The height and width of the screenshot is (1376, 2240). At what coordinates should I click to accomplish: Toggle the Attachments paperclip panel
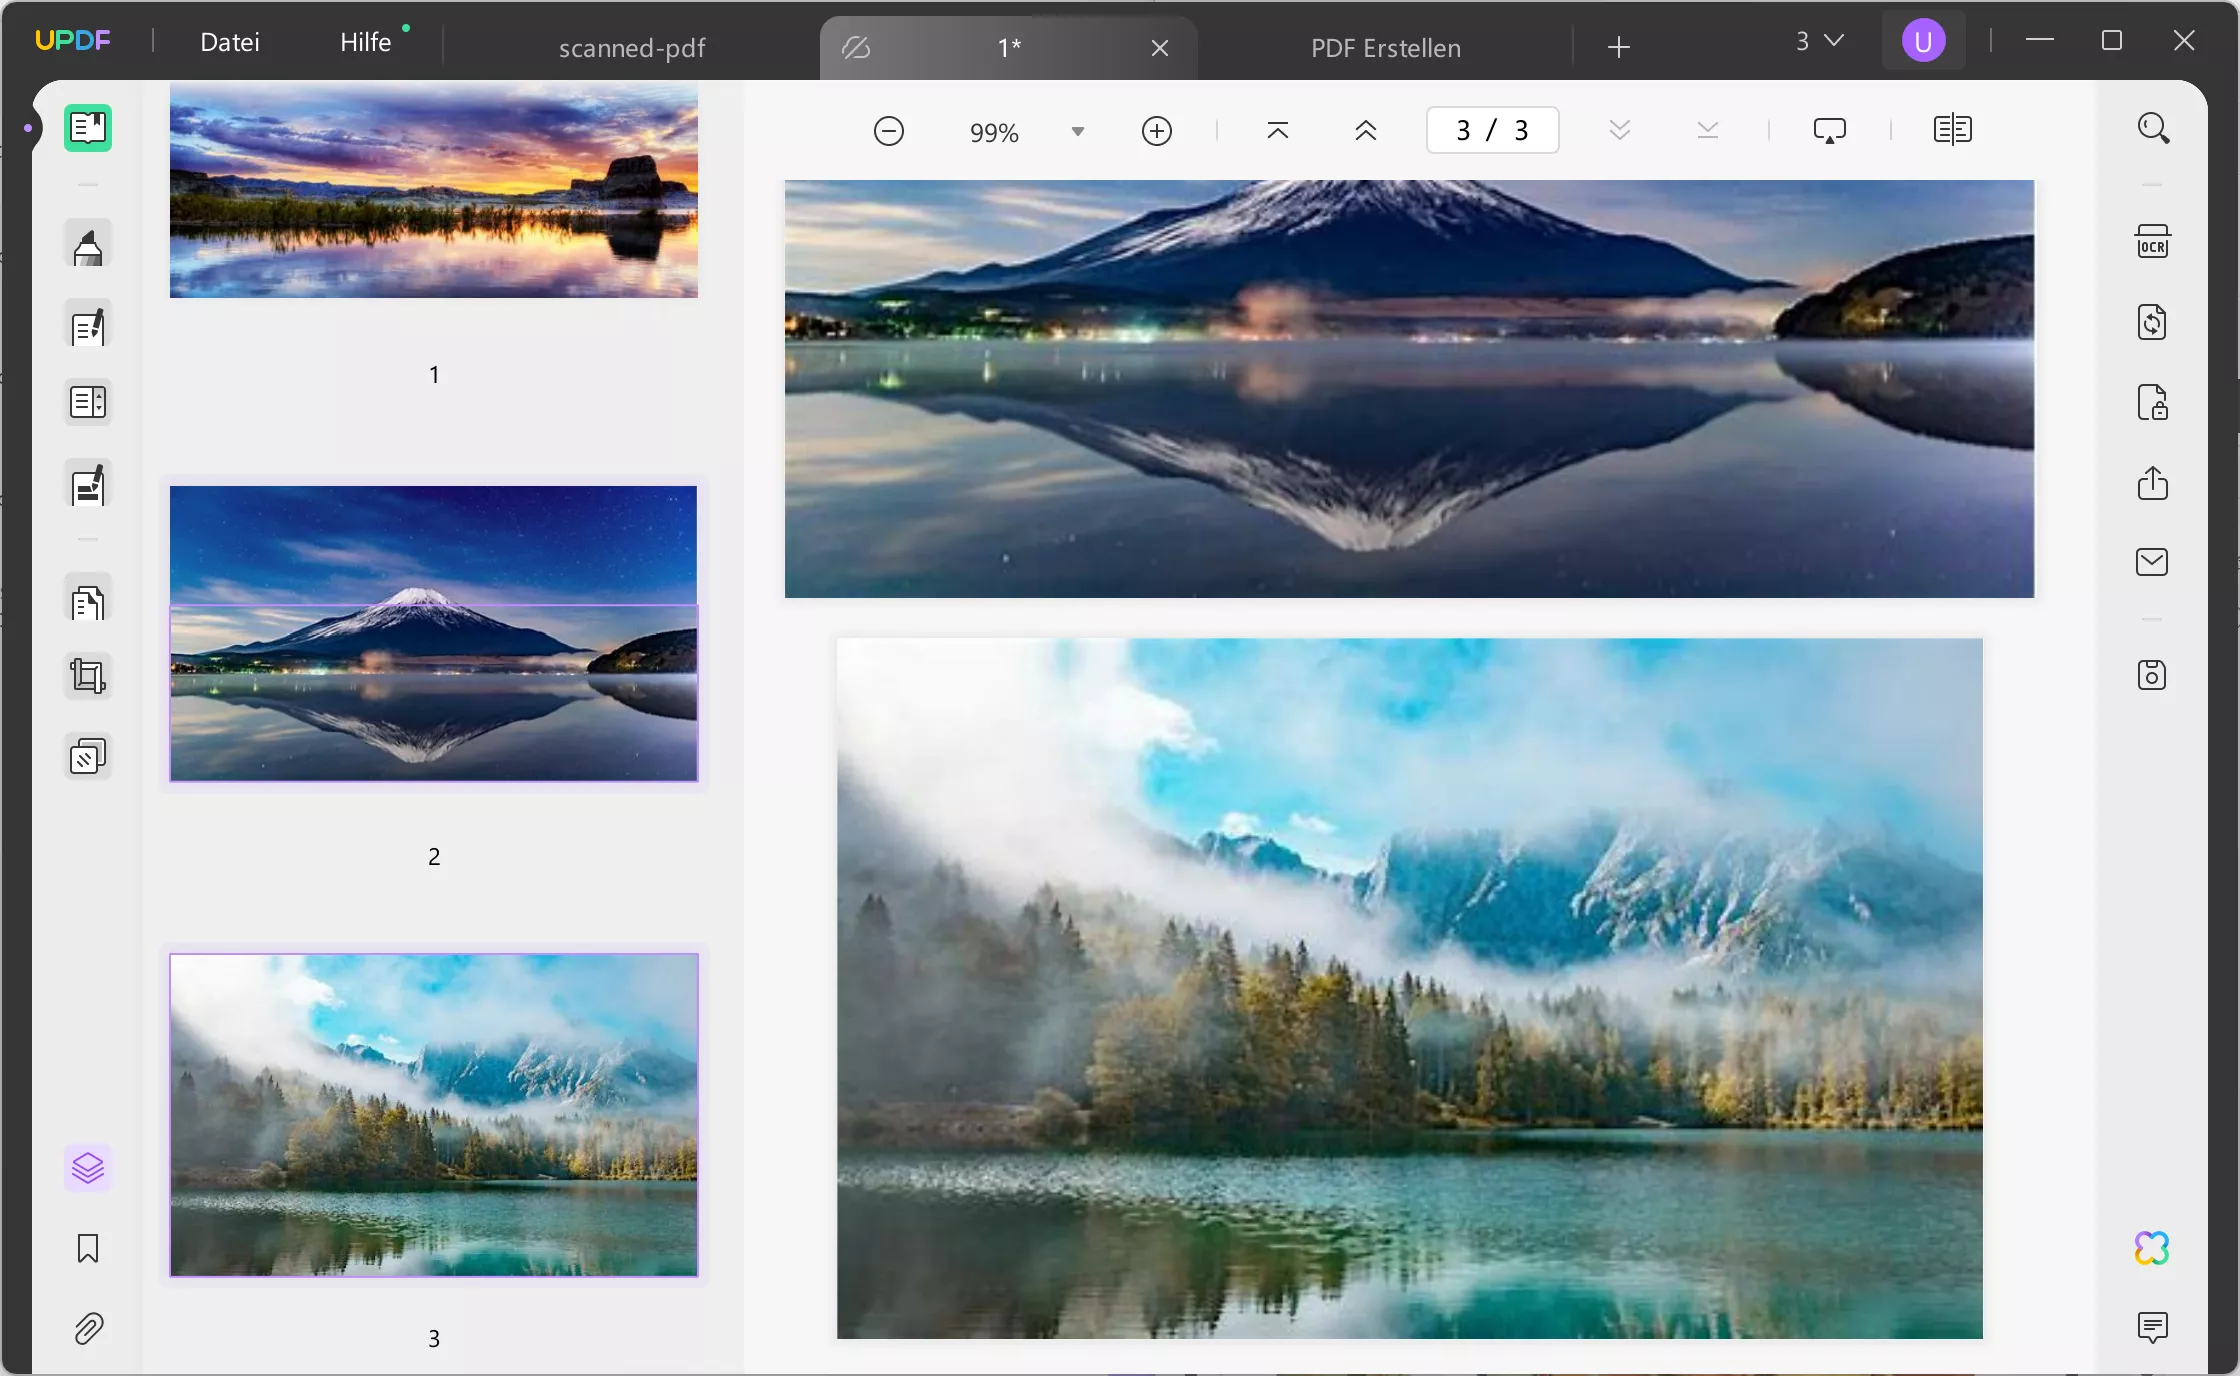(88, 1329)
